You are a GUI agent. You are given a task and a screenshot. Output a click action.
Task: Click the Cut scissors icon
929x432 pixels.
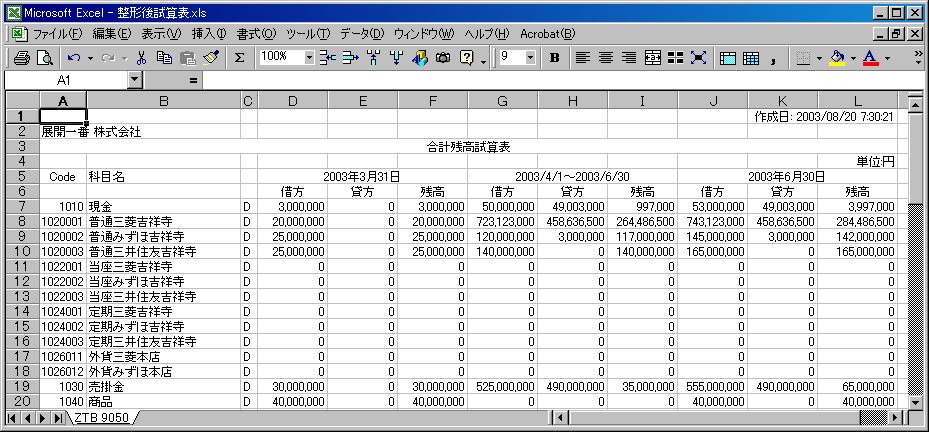click(141, 57)
